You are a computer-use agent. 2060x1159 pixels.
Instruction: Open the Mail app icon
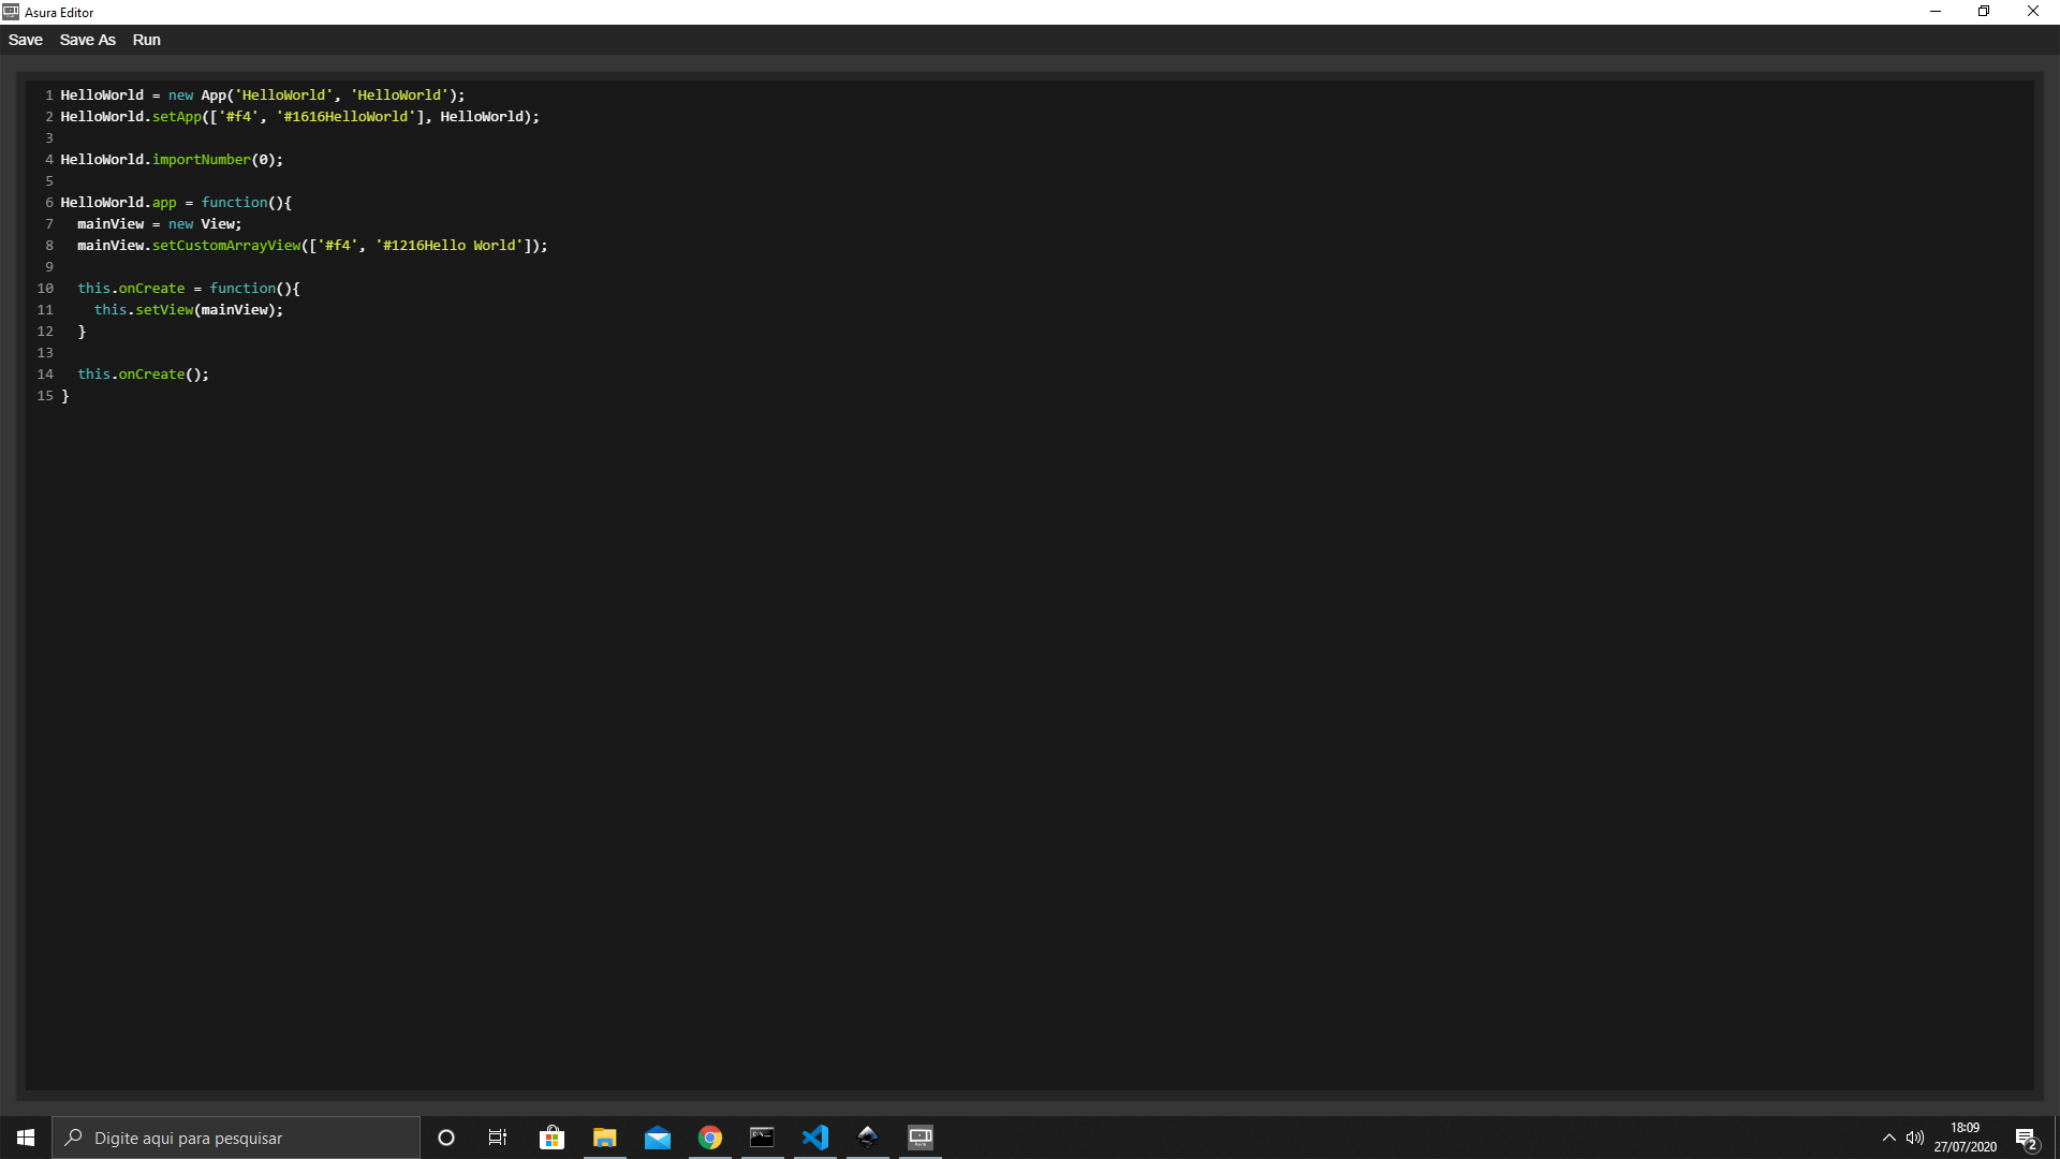(657, 1137)
